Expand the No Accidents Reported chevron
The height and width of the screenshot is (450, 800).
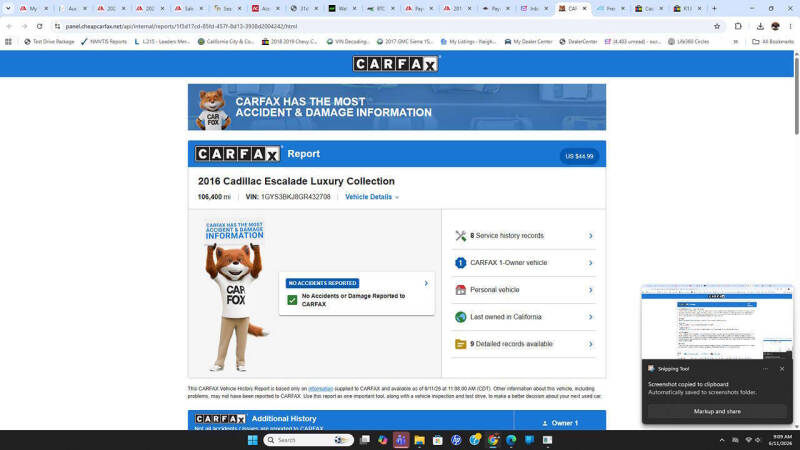(x=426, y=283)
